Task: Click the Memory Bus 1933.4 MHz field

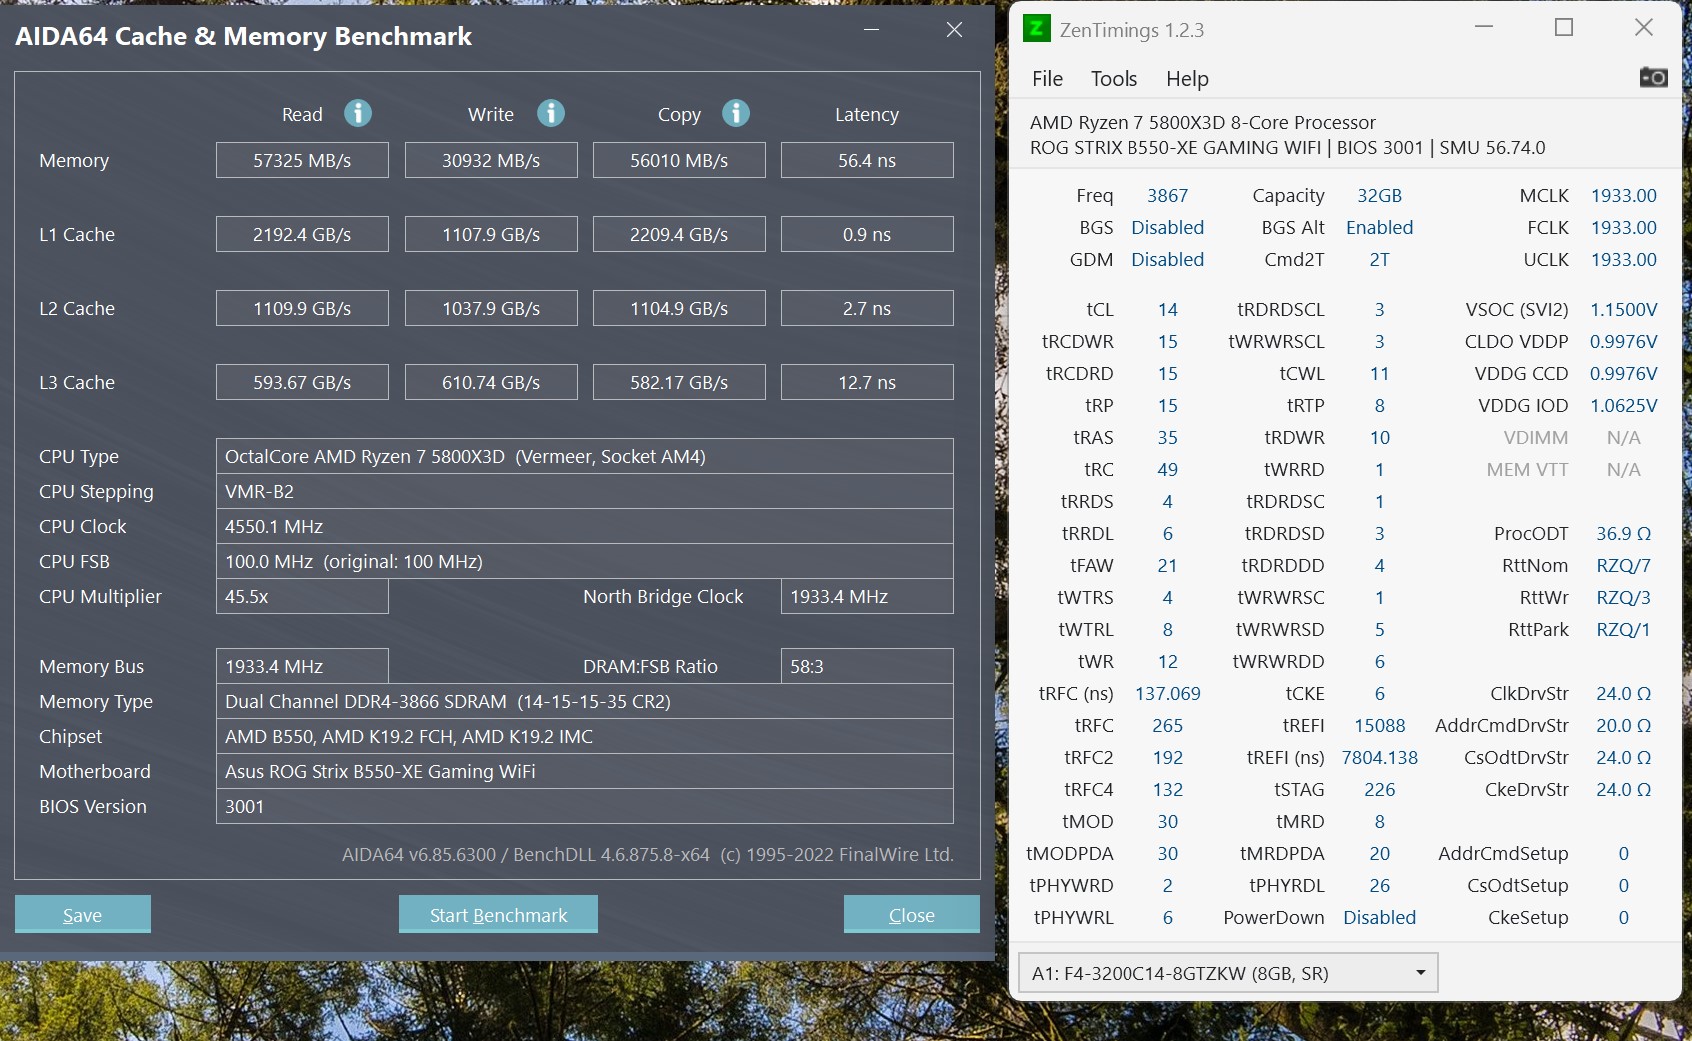Action: (x=302, y=666)
